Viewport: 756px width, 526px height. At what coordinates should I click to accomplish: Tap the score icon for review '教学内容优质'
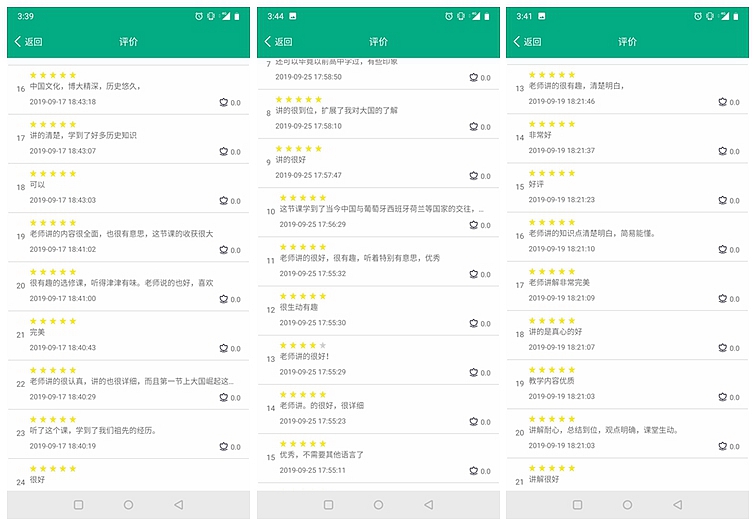[722, 397]
